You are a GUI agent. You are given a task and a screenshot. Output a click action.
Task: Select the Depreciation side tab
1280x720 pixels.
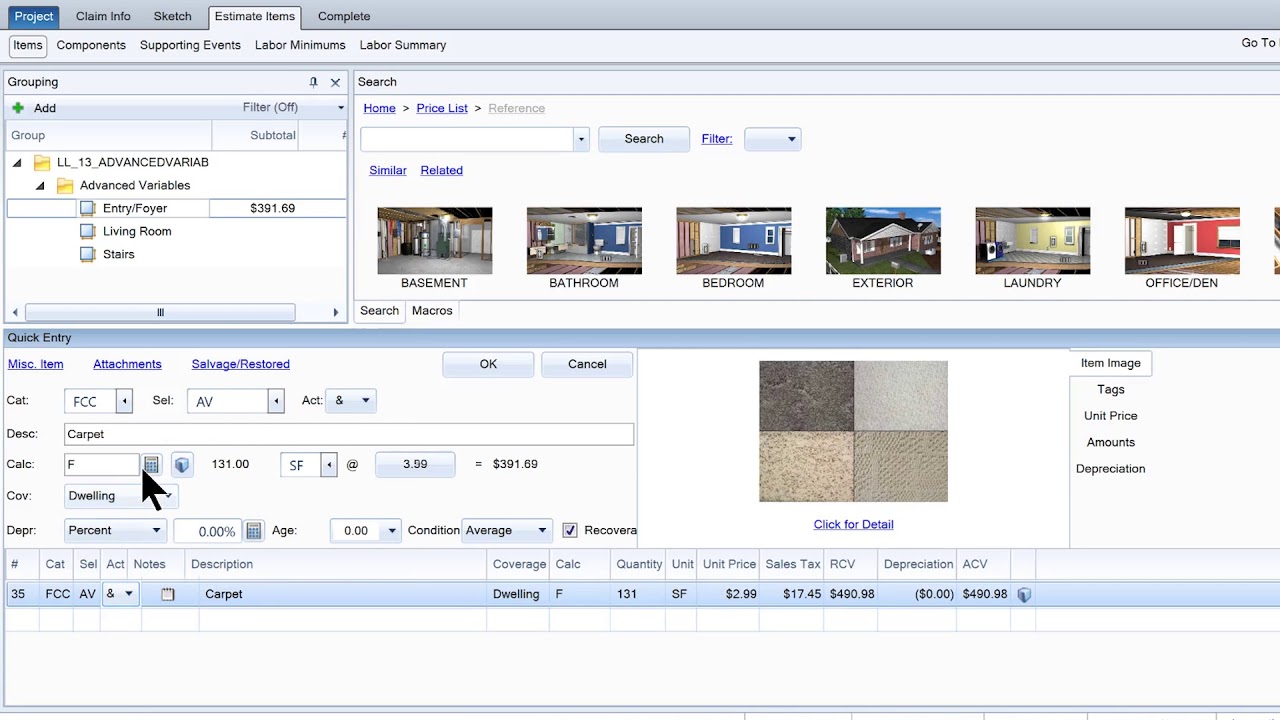pos(1110,469)
